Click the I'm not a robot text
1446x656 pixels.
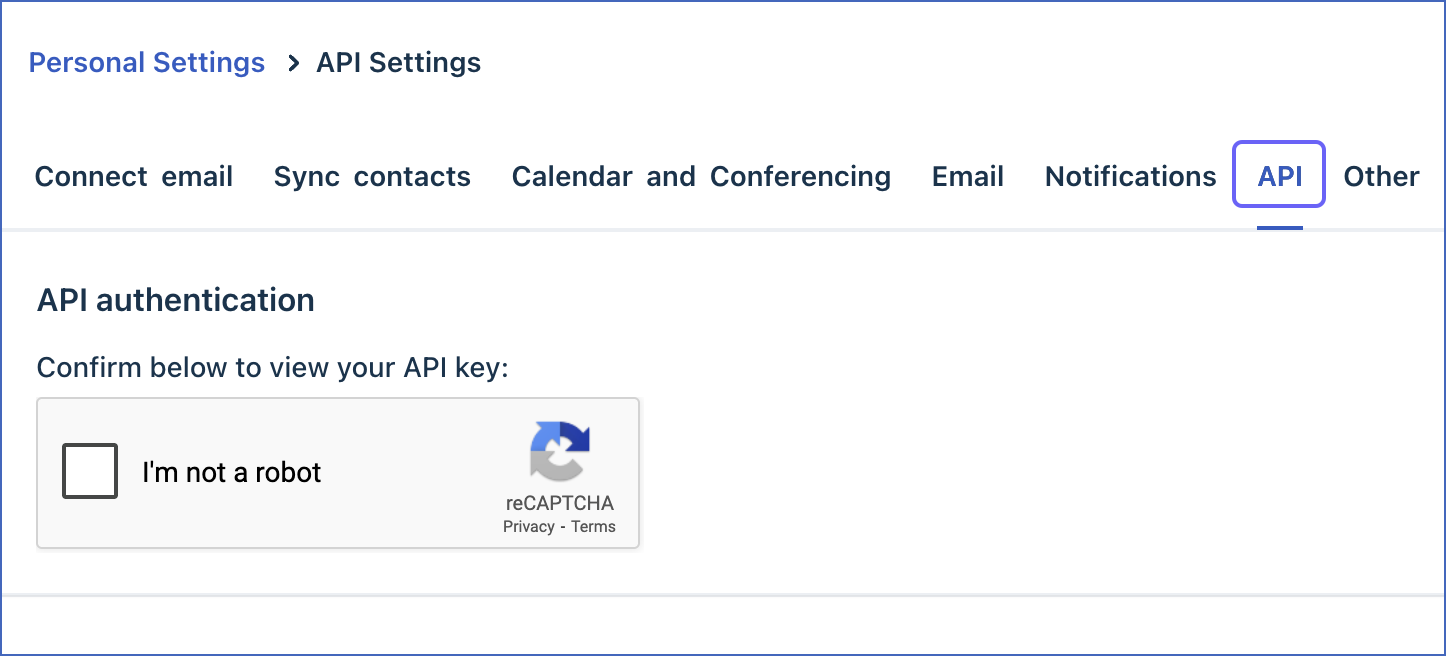pos(232,471)
